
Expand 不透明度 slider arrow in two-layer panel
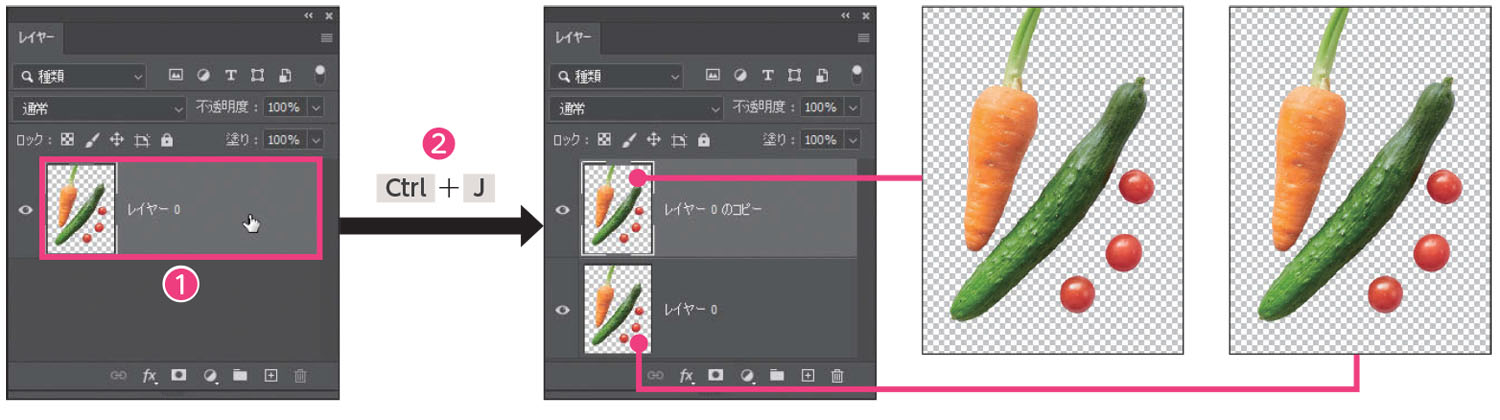[x=853, y=108]
